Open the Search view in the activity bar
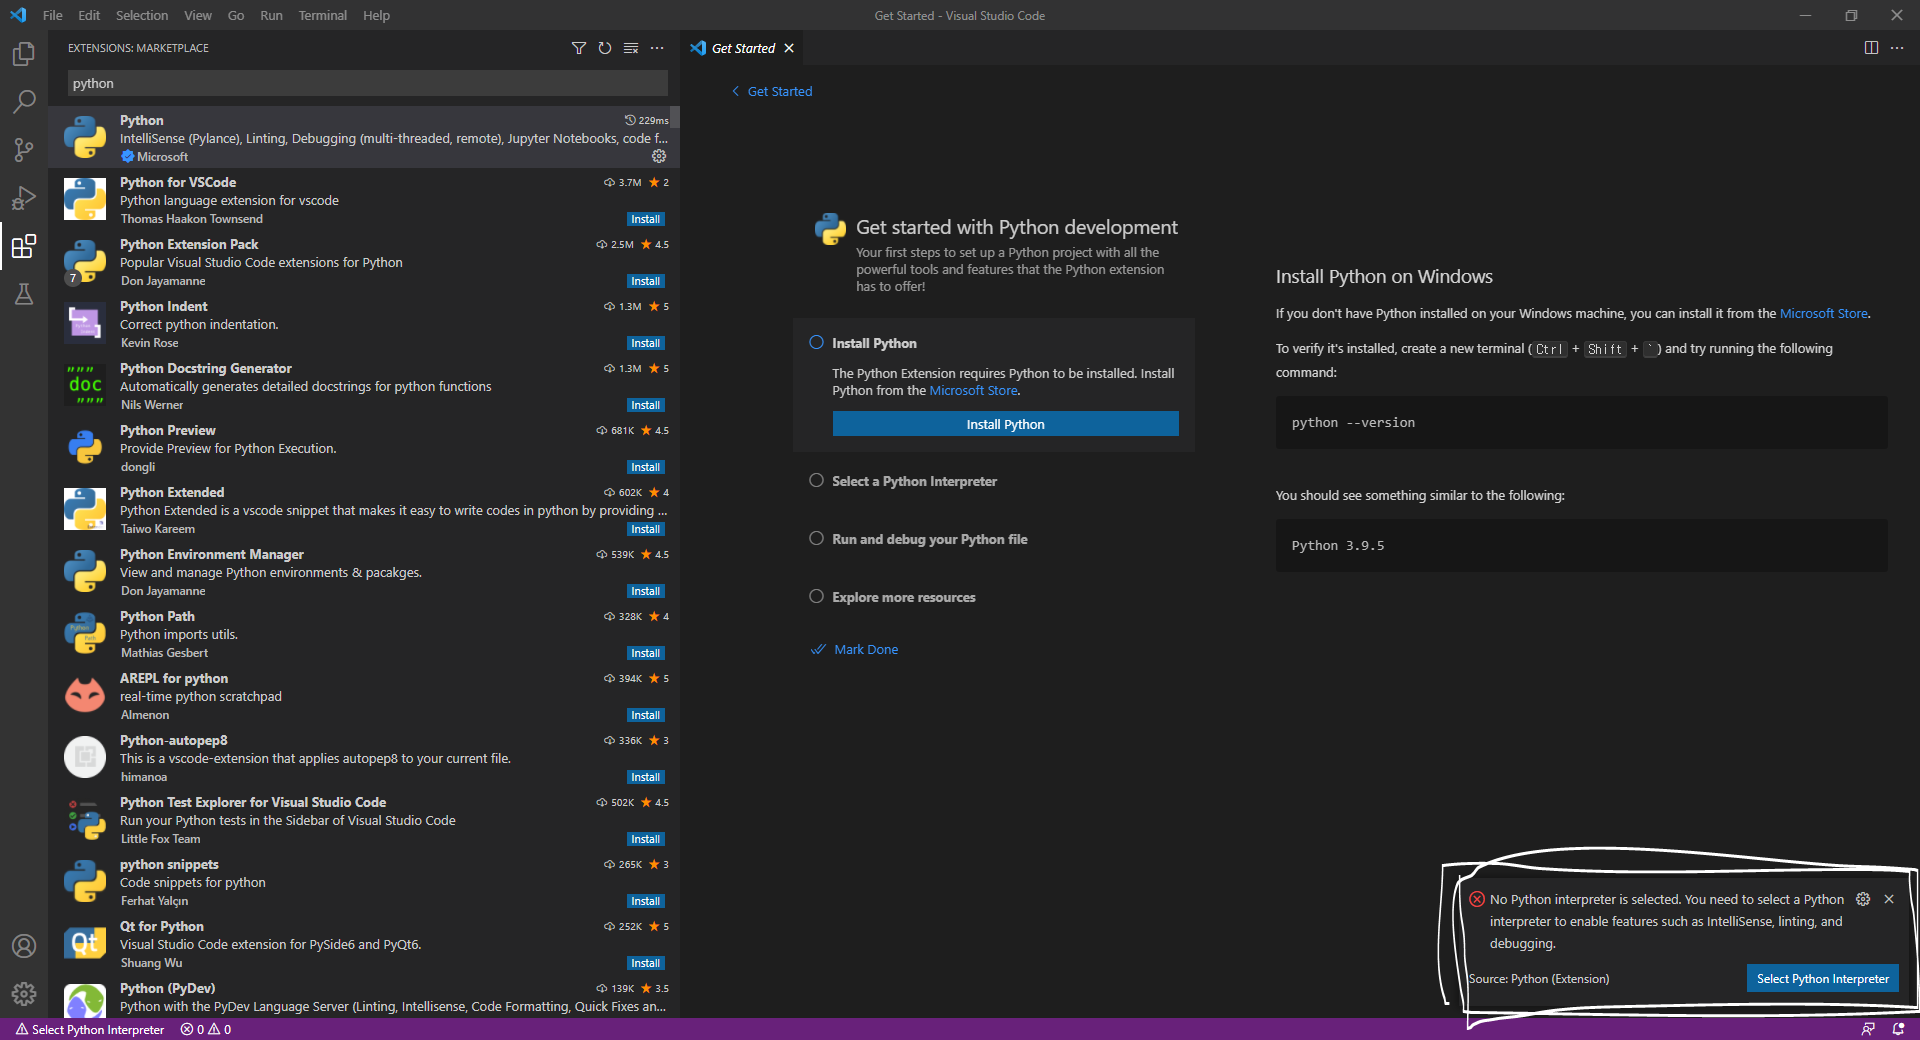 point(24,102)
